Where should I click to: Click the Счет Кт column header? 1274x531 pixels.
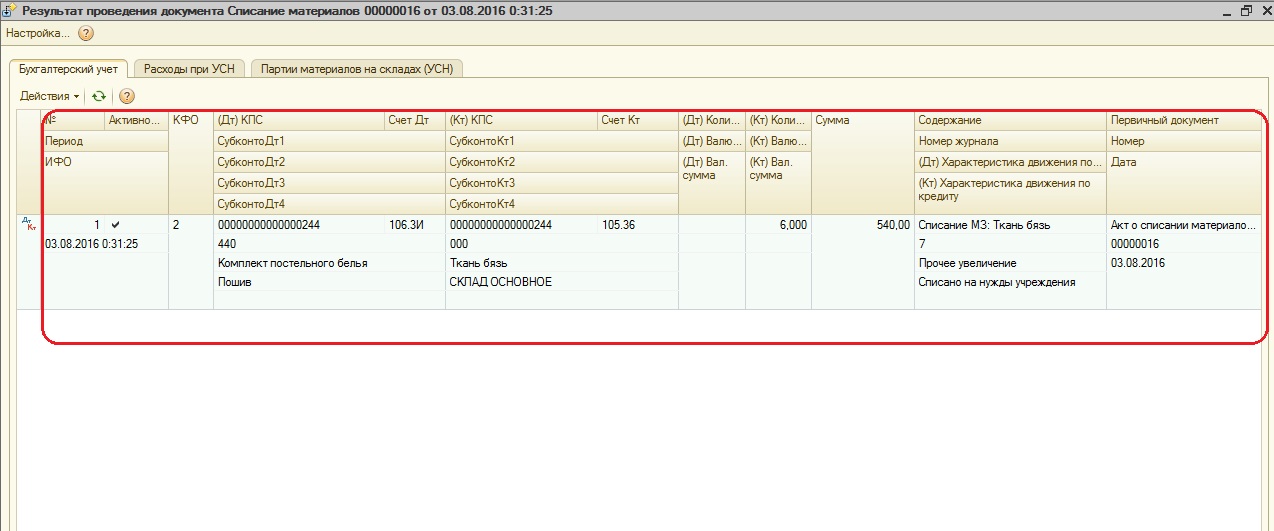tap(638, 120)
